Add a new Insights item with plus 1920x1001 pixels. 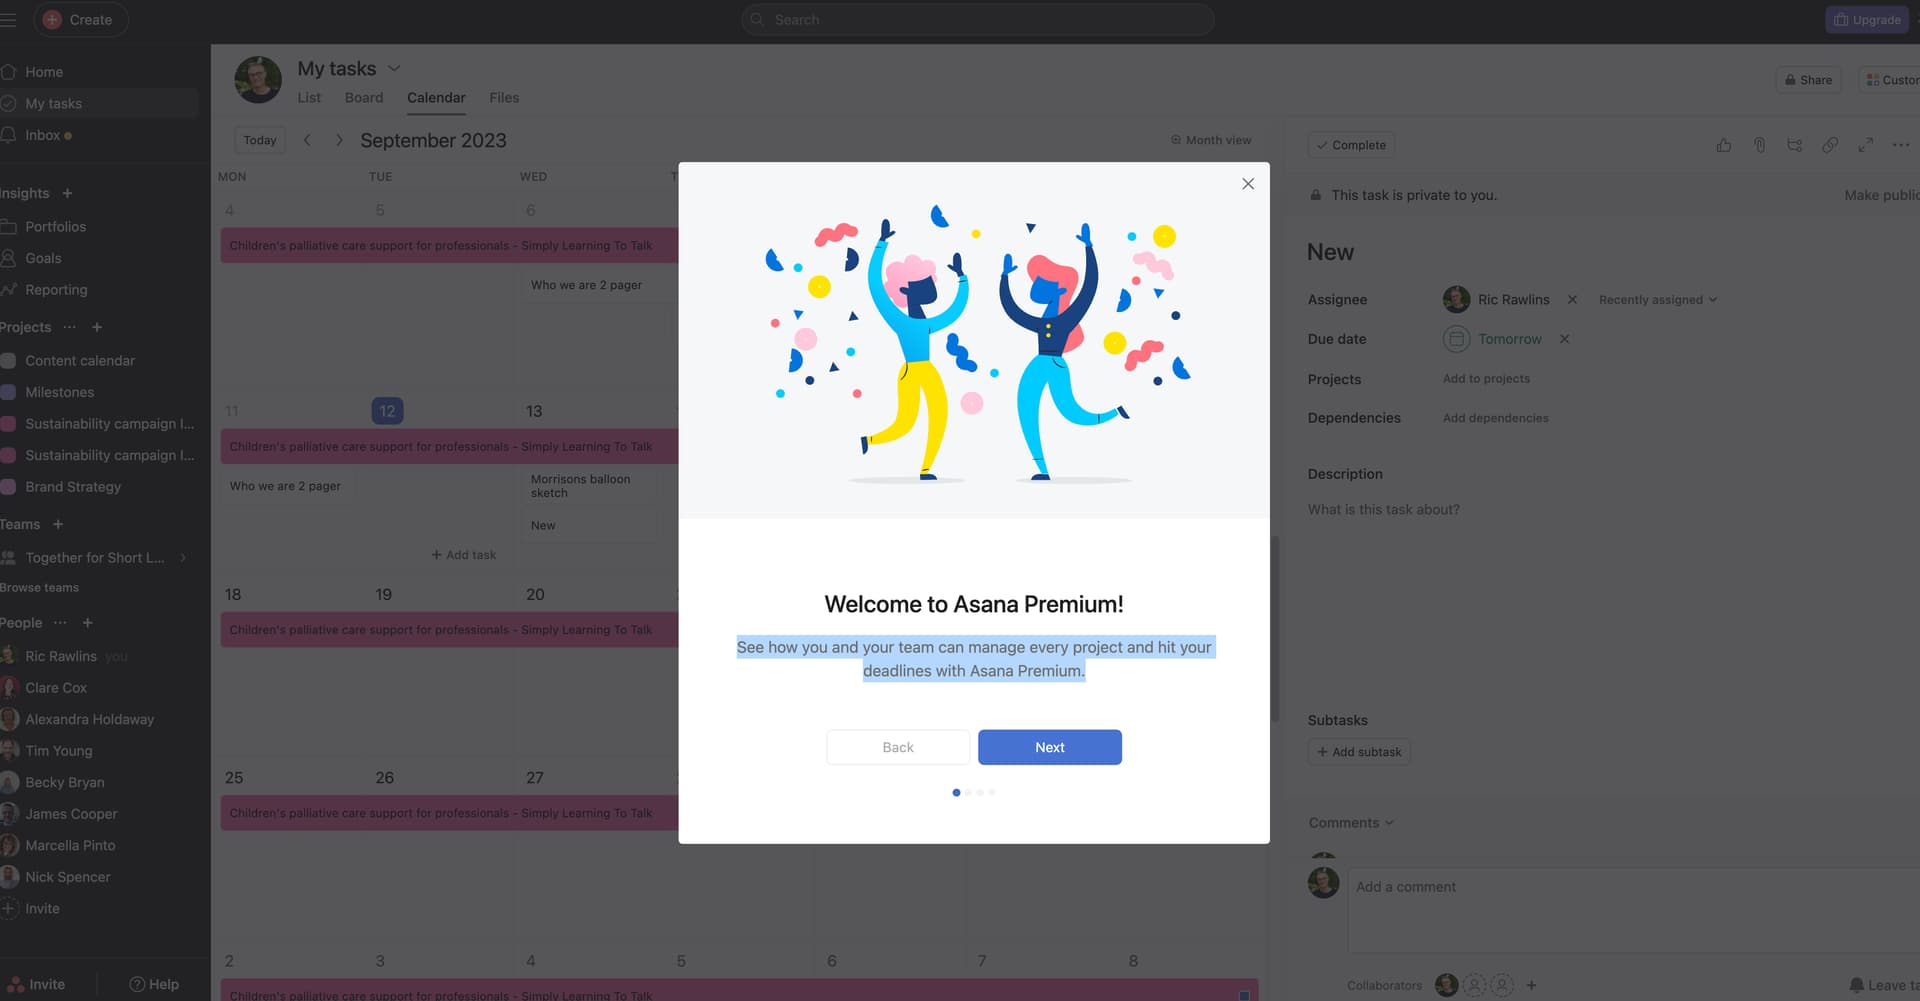[x=67, y=193]
